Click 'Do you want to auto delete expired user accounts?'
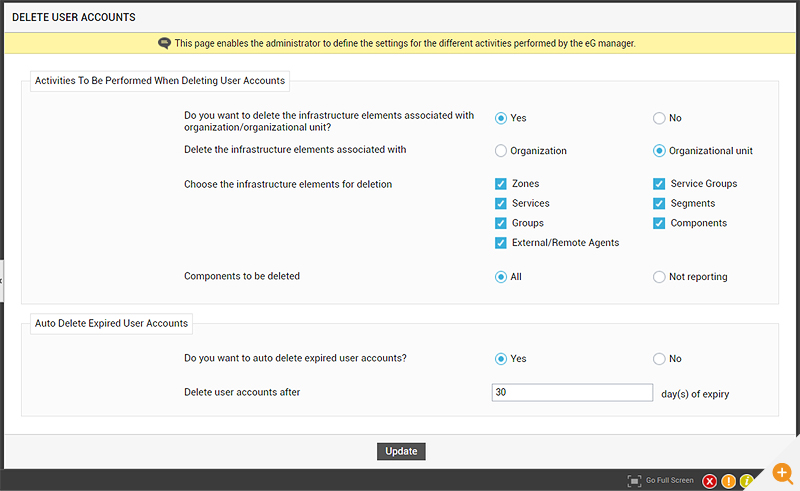 point(295,358)
